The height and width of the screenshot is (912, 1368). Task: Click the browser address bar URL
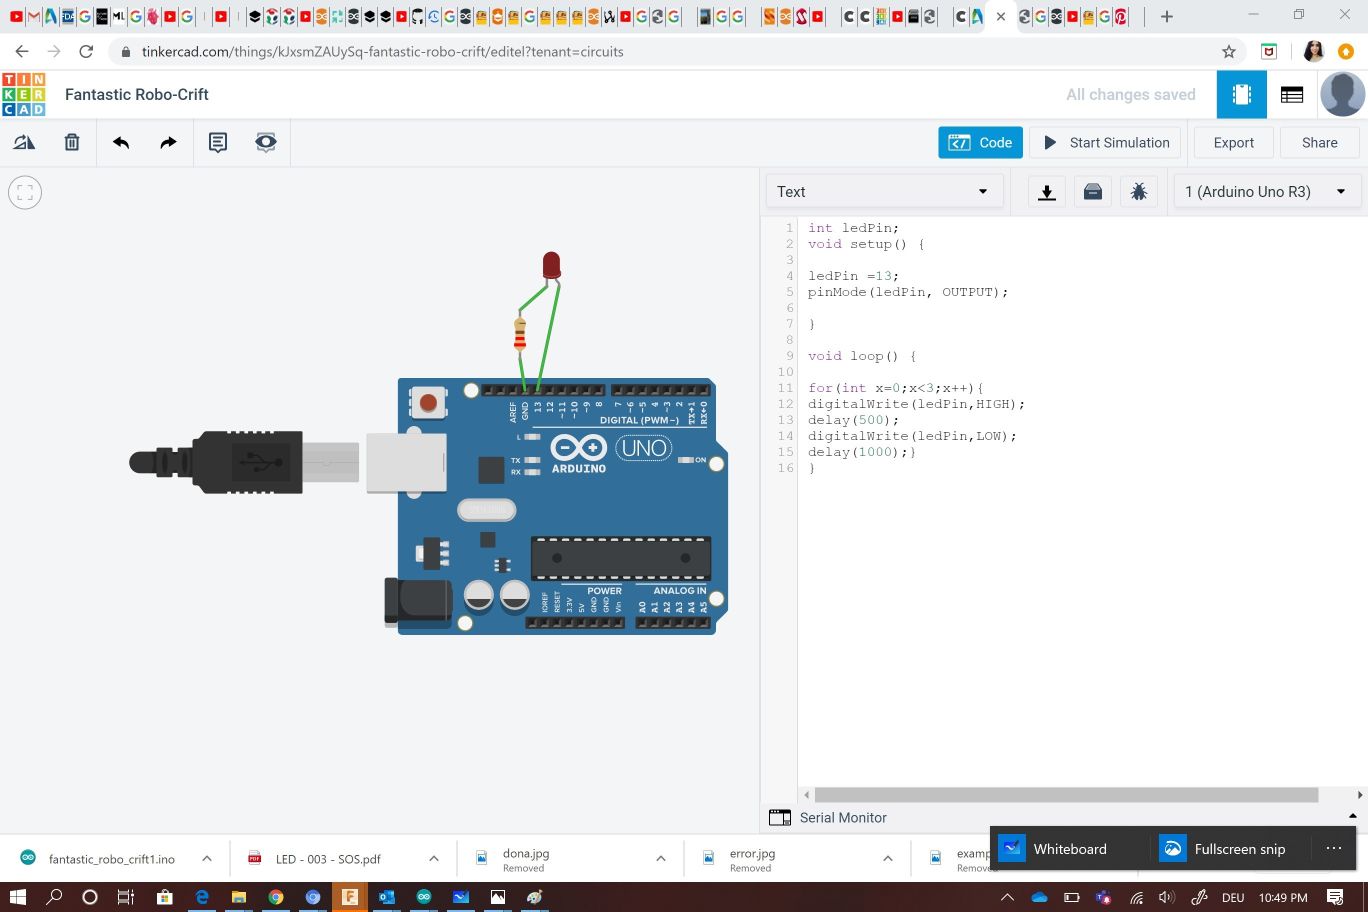[x=382, y=52]
